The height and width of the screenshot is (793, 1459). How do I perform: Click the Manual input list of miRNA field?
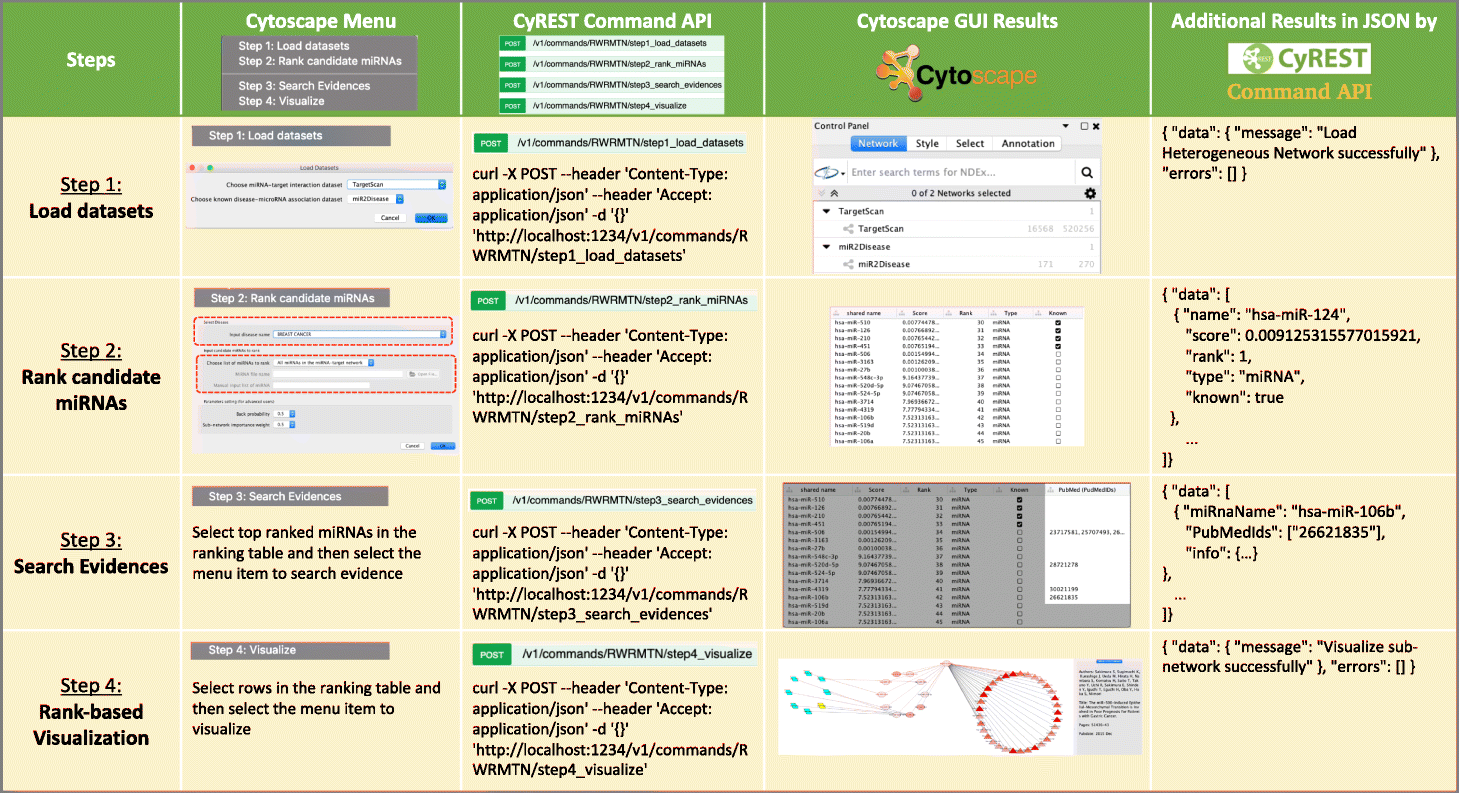click(x=321, y=385)
